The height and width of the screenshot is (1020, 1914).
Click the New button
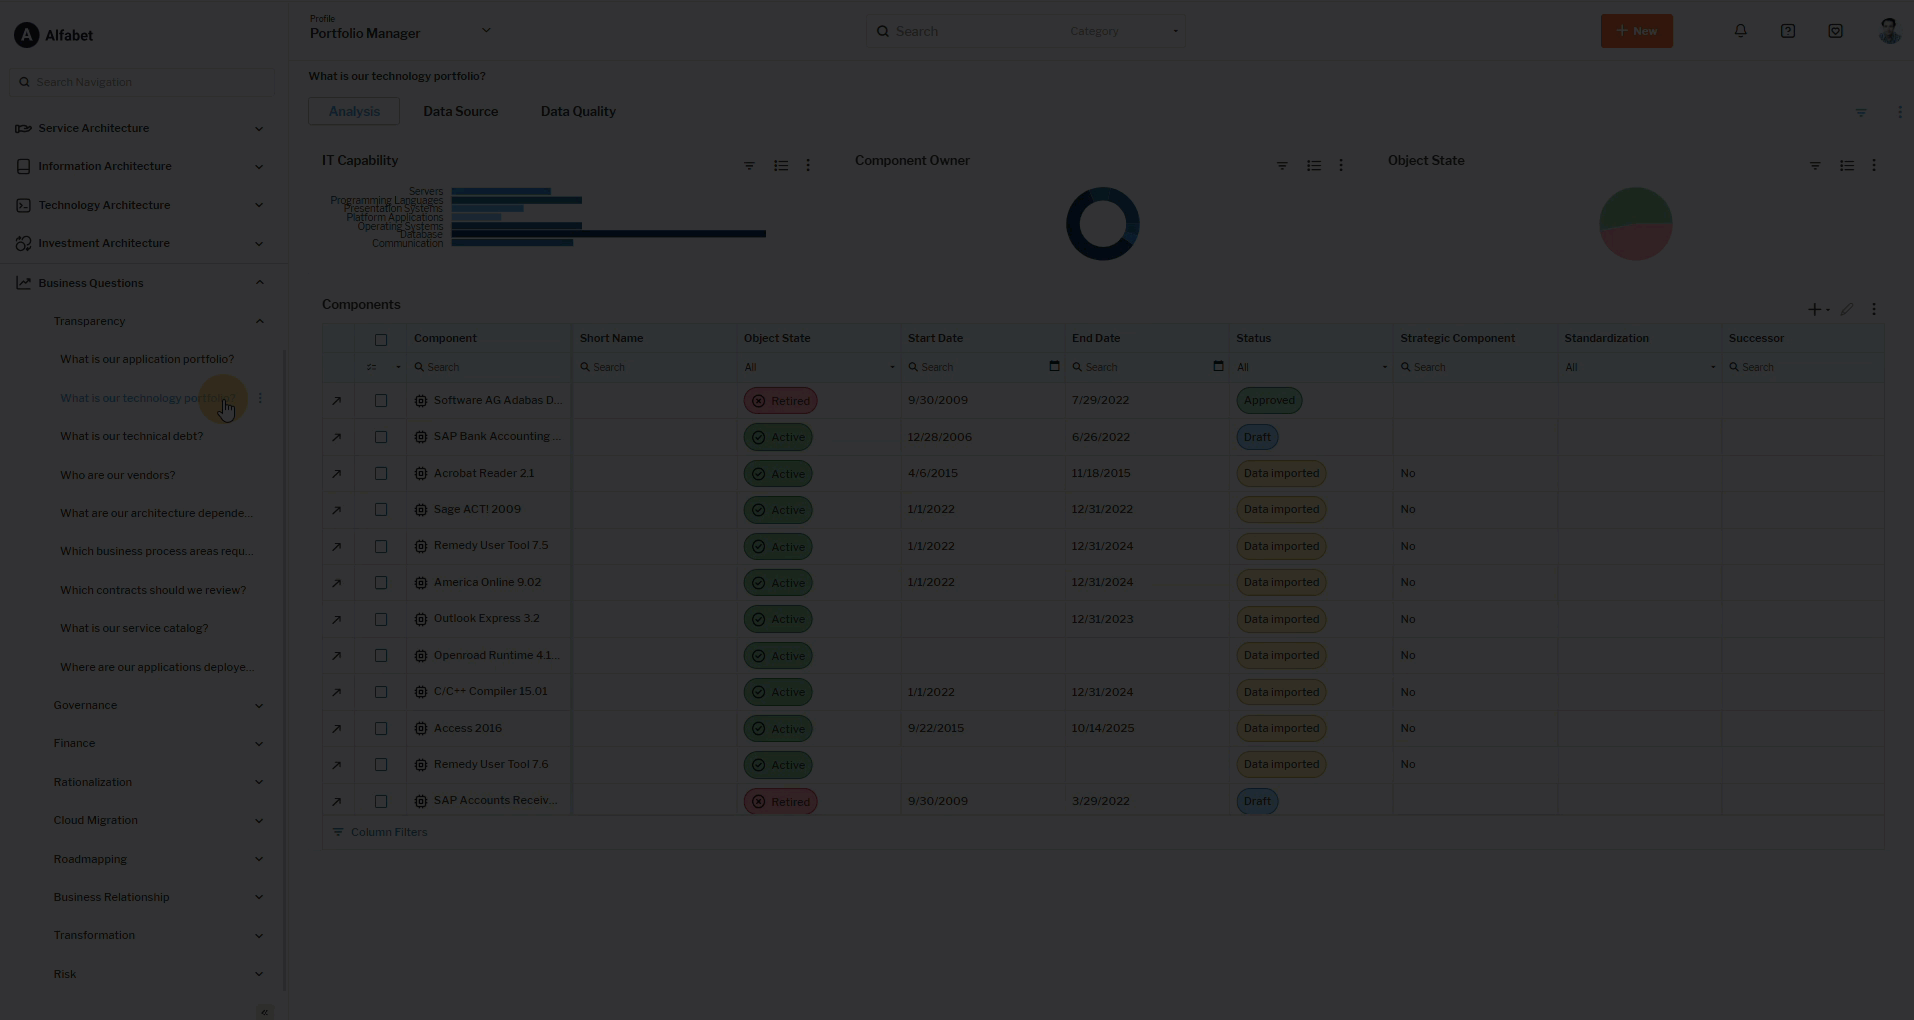tap(1636, 31)
